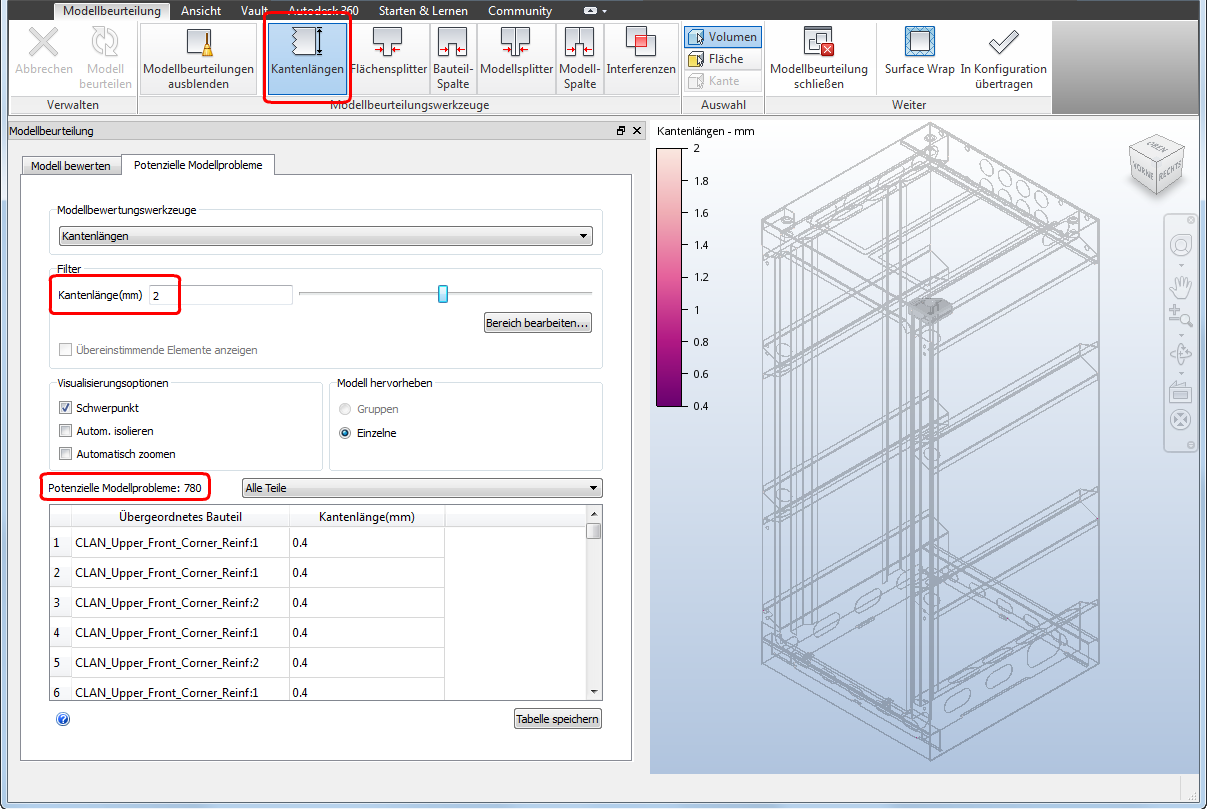Sort by Kantenlänge(mm) column header
This screenshot has height=809, width=1208.
(x=367, y=517)
